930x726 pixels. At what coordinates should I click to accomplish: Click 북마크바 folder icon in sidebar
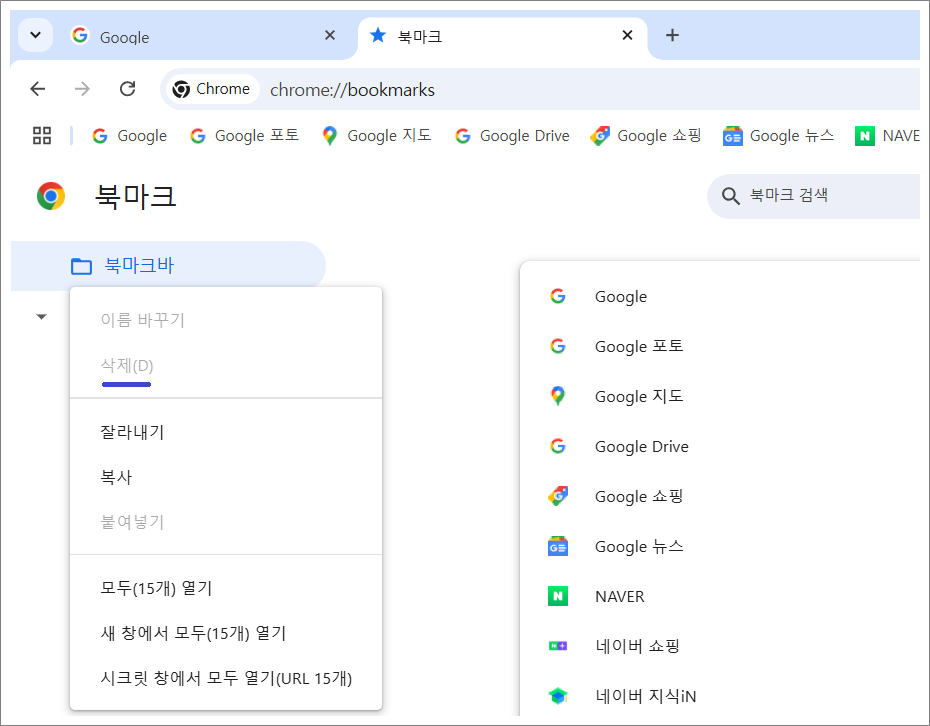pyautogui.click(x=81, y=266)
